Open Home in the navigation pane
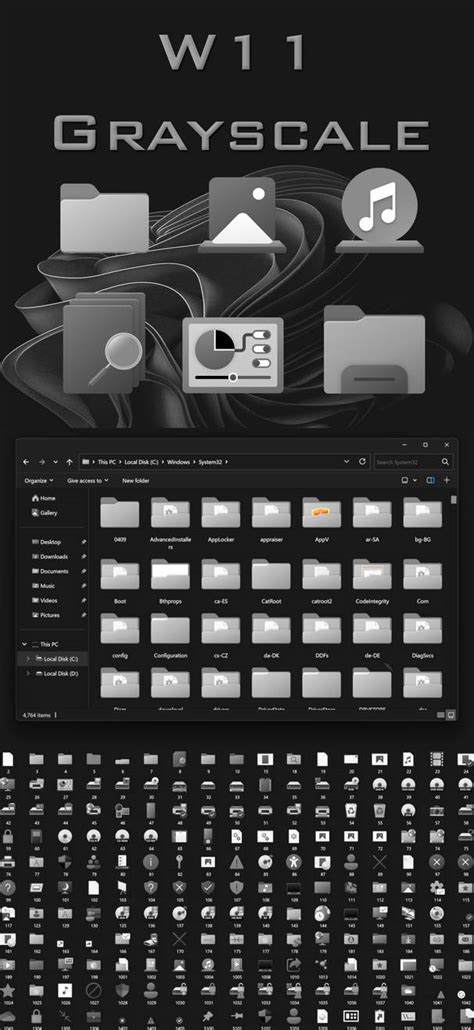 pos(43,498)
